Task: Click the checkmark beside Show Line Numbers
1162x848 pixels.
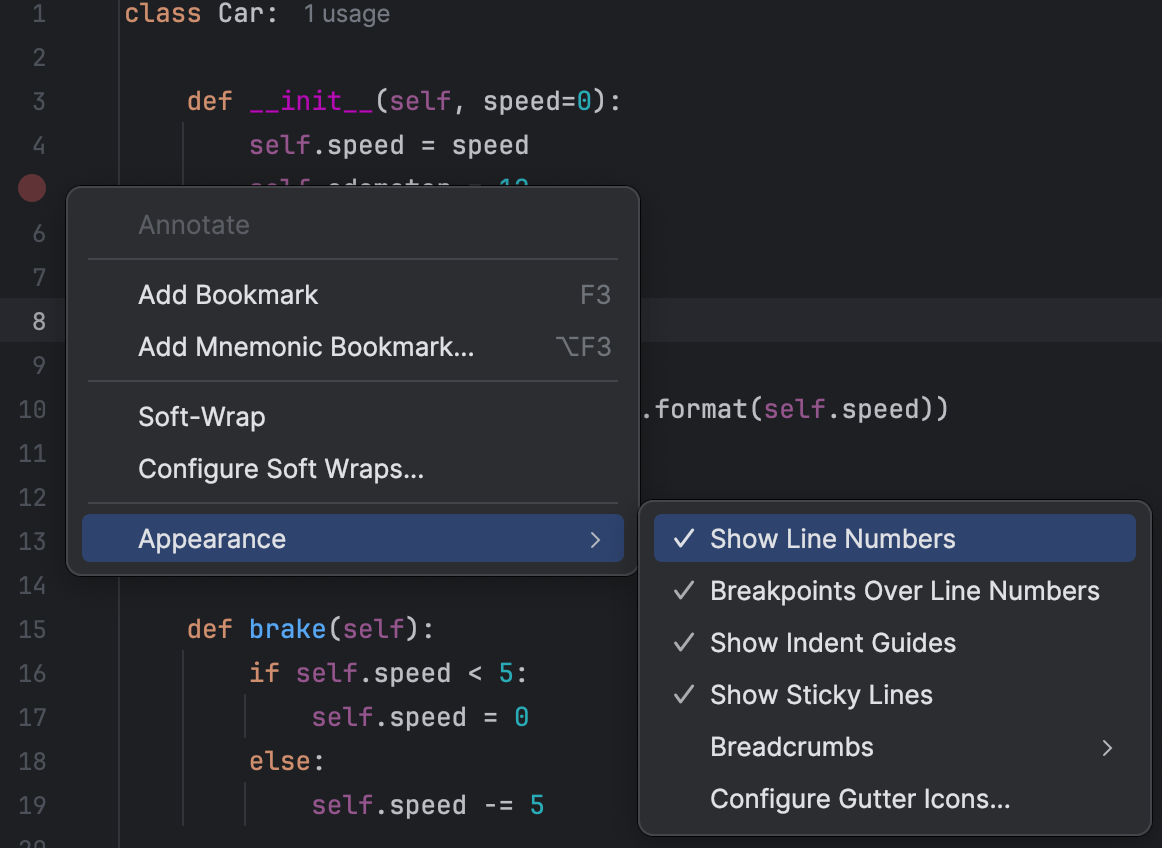Action: [683, 538]
